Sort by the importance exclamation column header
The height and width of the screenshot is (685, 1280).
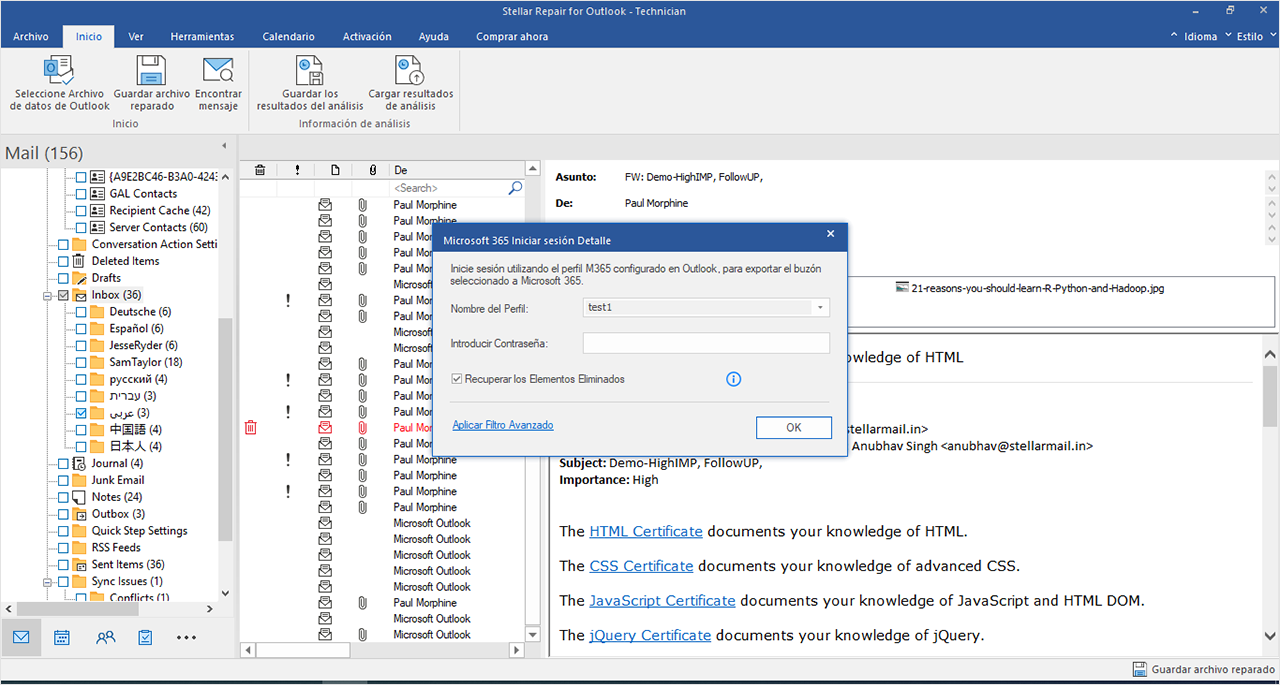tap(297, 170)
